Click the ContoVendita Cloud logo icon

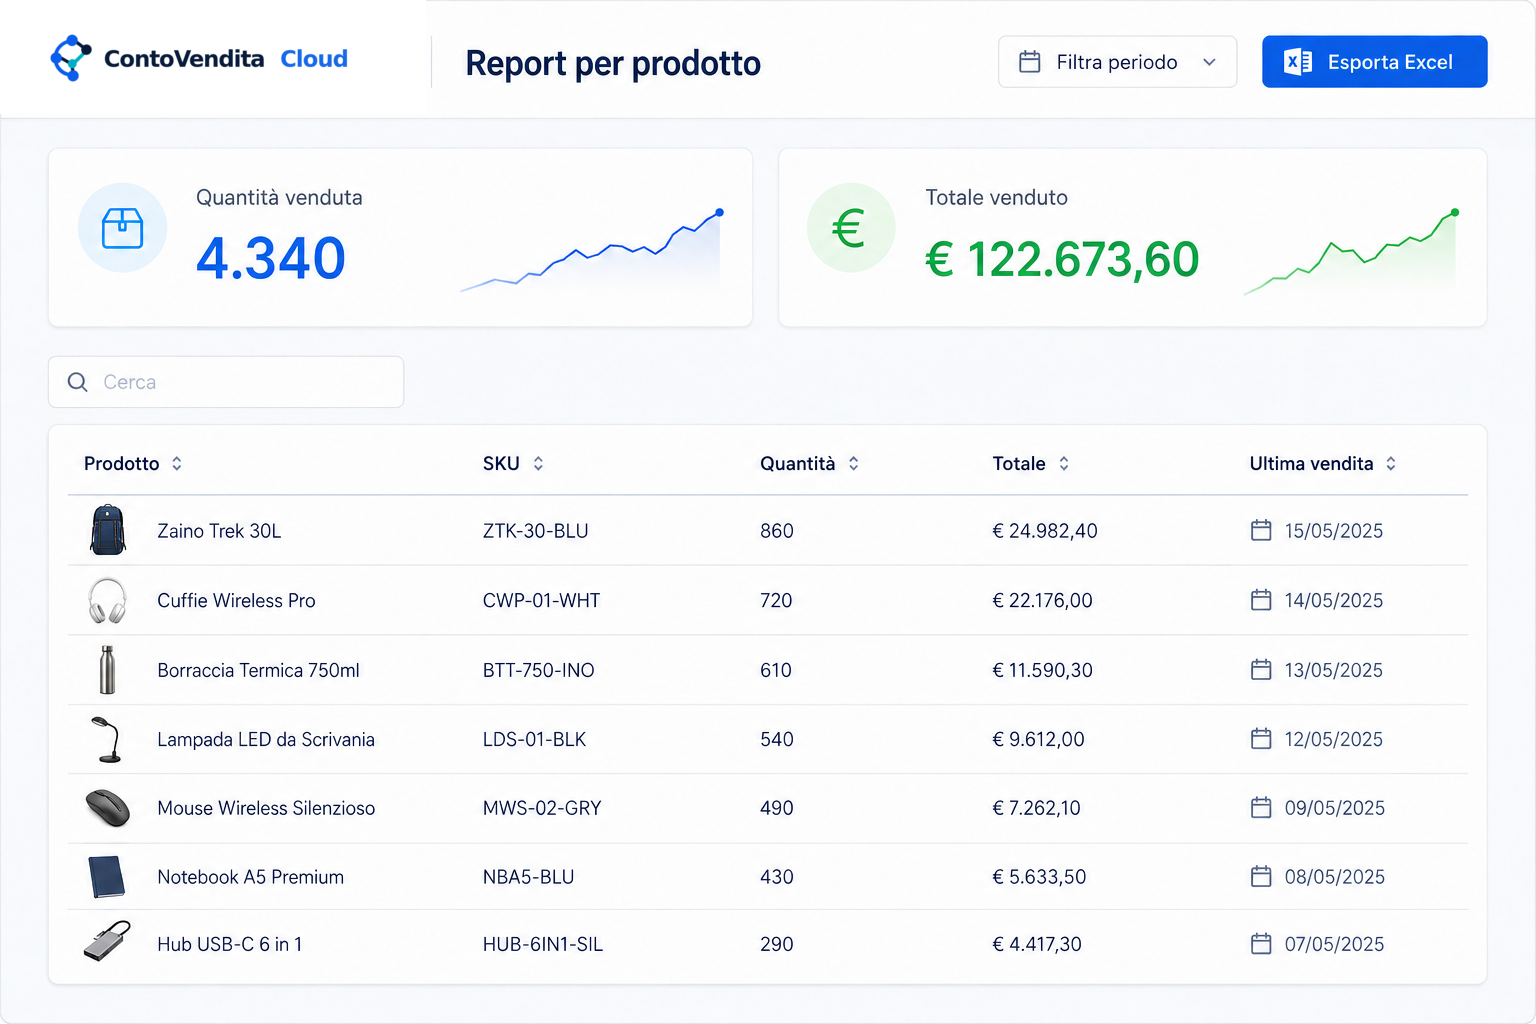coord(71,58)
